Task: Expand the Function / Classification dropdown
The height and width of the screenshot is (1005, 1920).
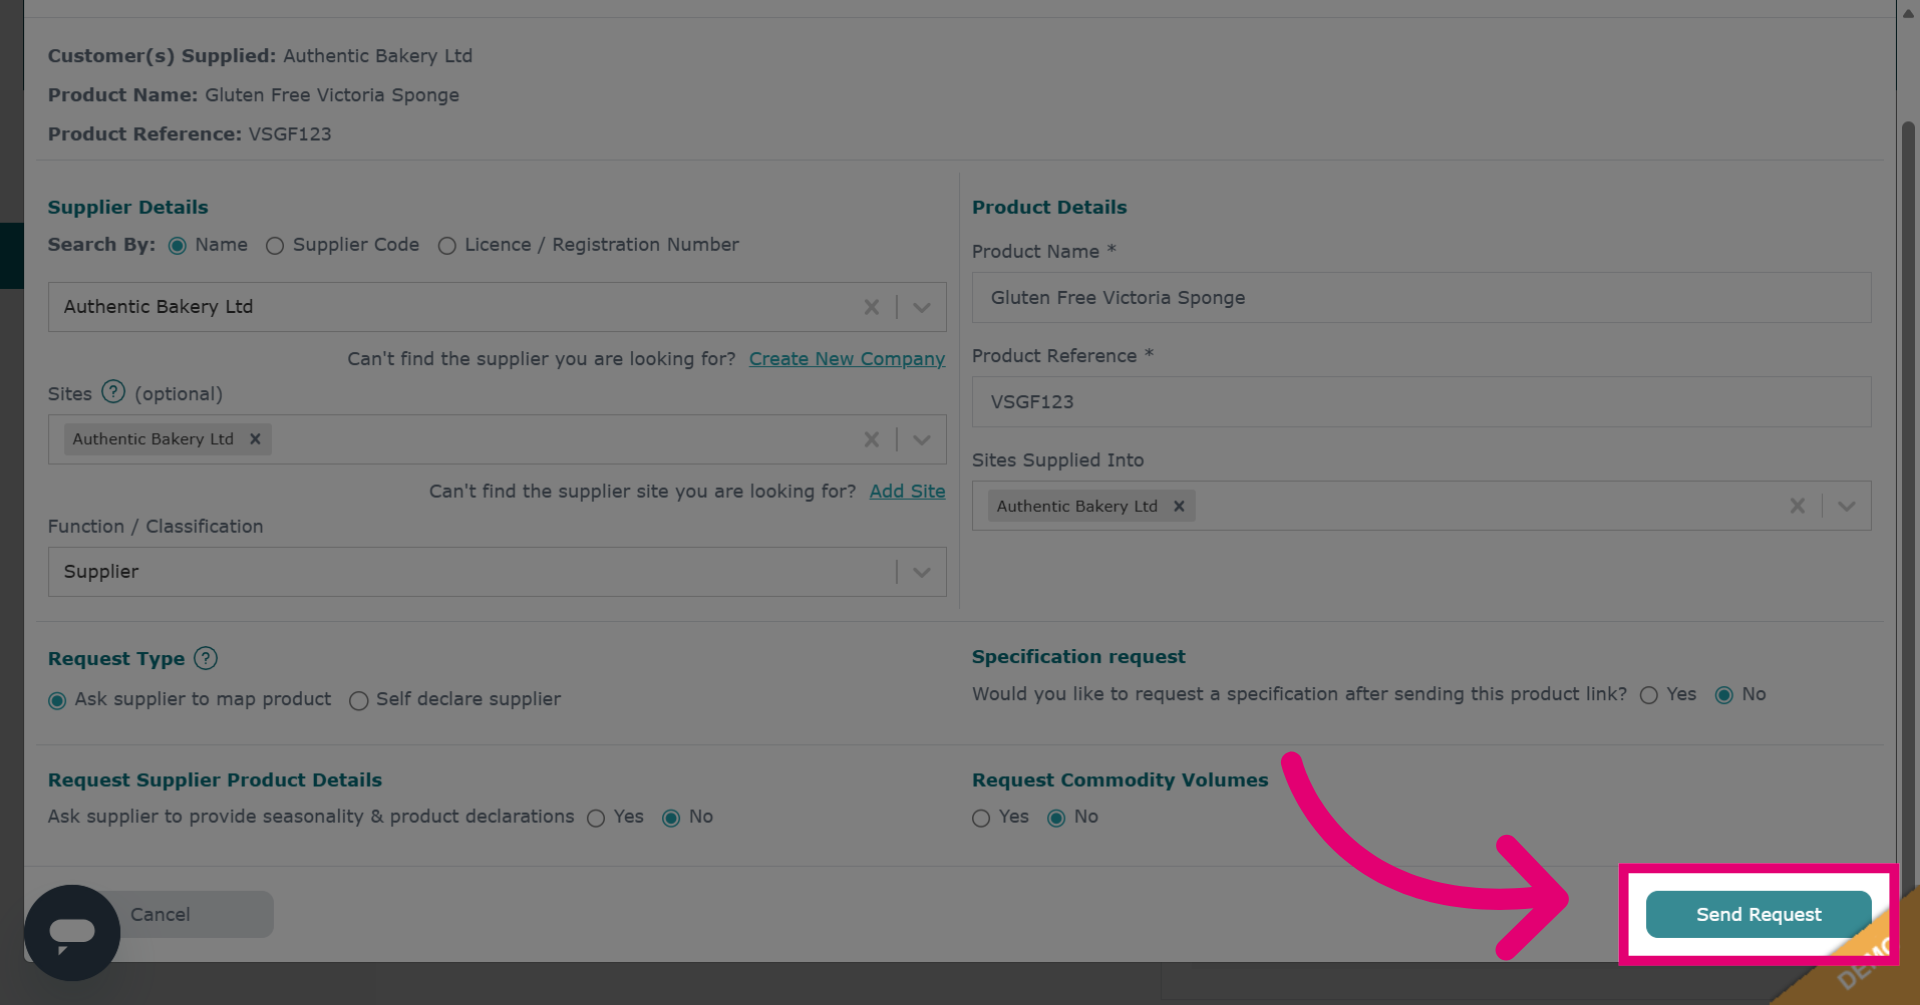Action: click(x=922, y=572)
